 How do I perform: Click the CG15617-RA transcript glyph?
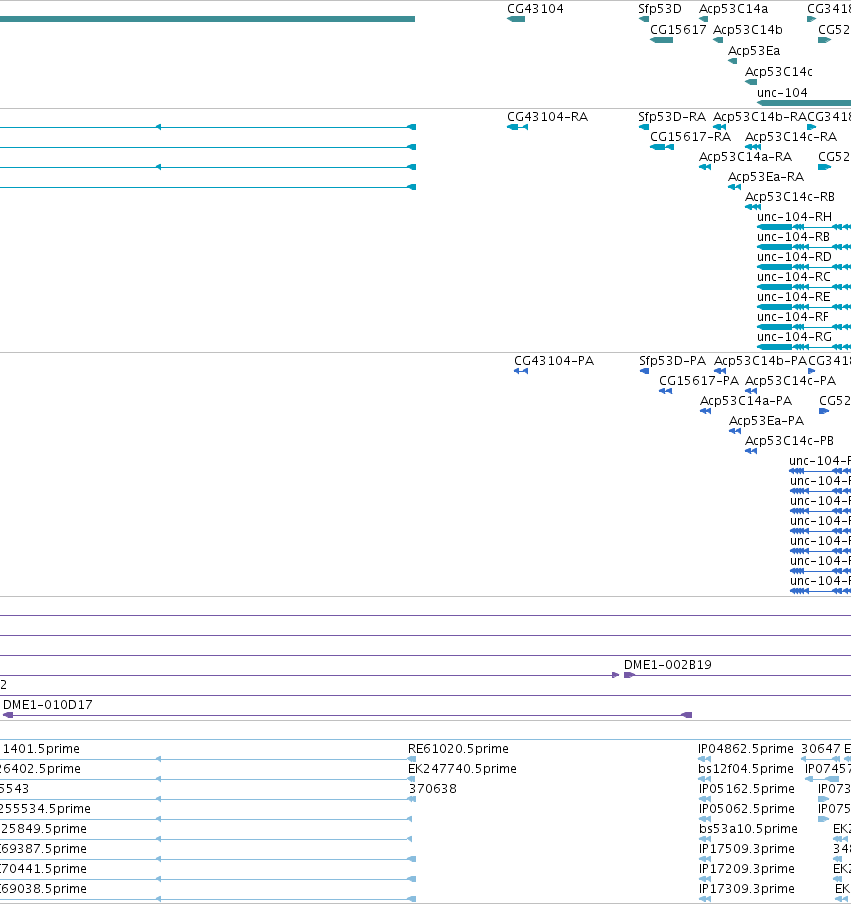click(x=662, y=147)
